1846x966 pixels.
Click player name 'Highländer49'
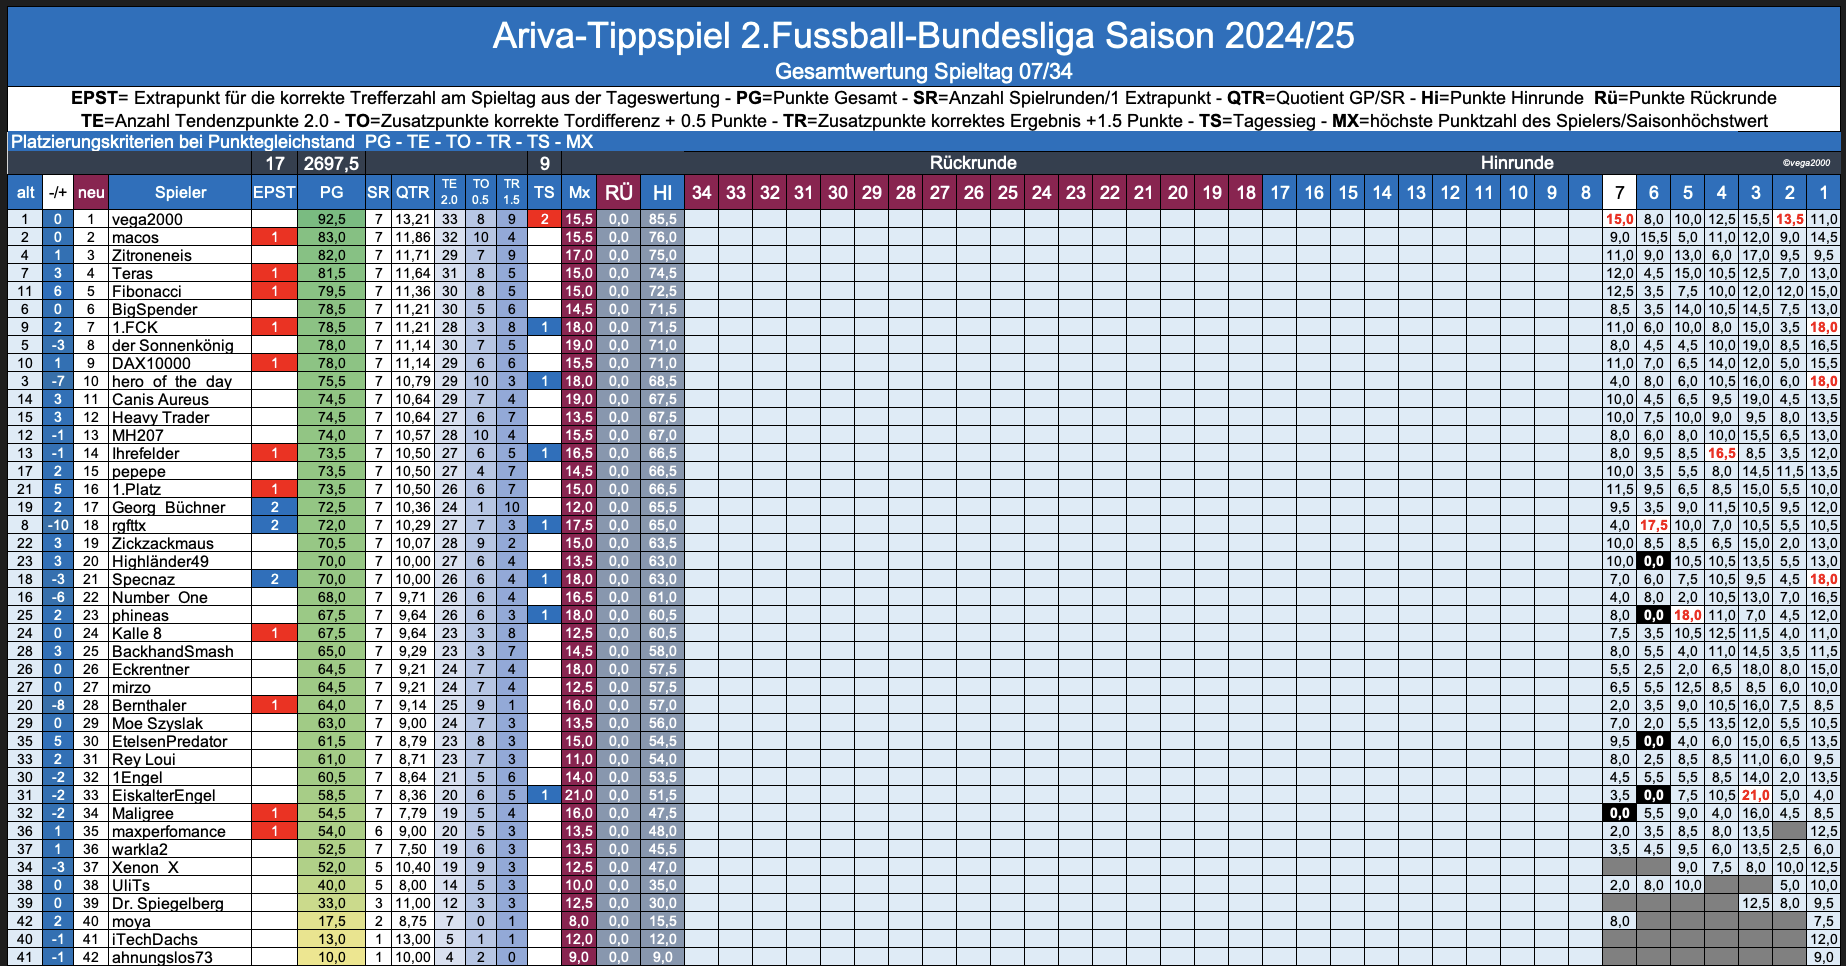tap(160, 561)
